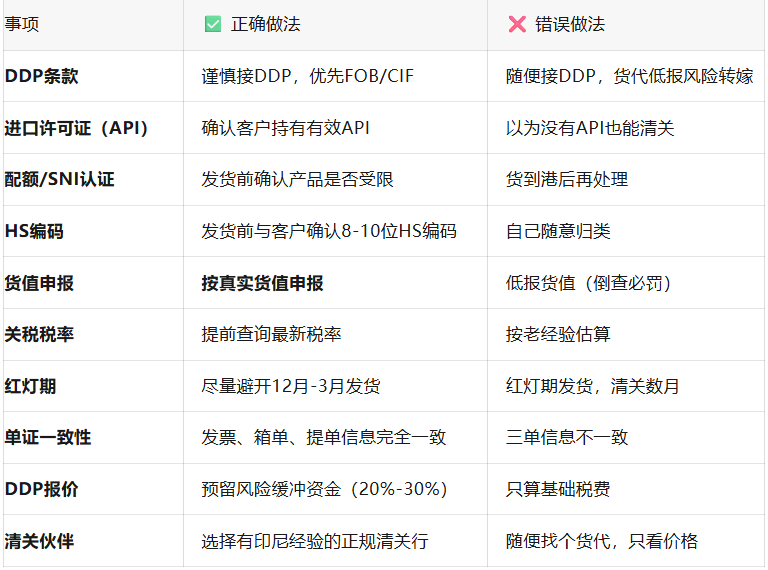Viewport: 768px width, 570px height.
Task: Click the row label 'HS编码'
Action: (x=34, y=231)
